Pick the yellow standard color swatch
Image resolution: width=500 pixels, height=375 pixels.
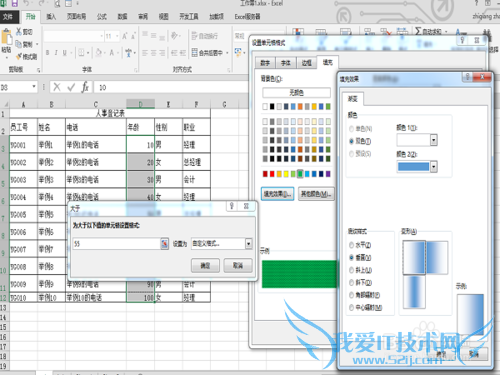point(286,174)
